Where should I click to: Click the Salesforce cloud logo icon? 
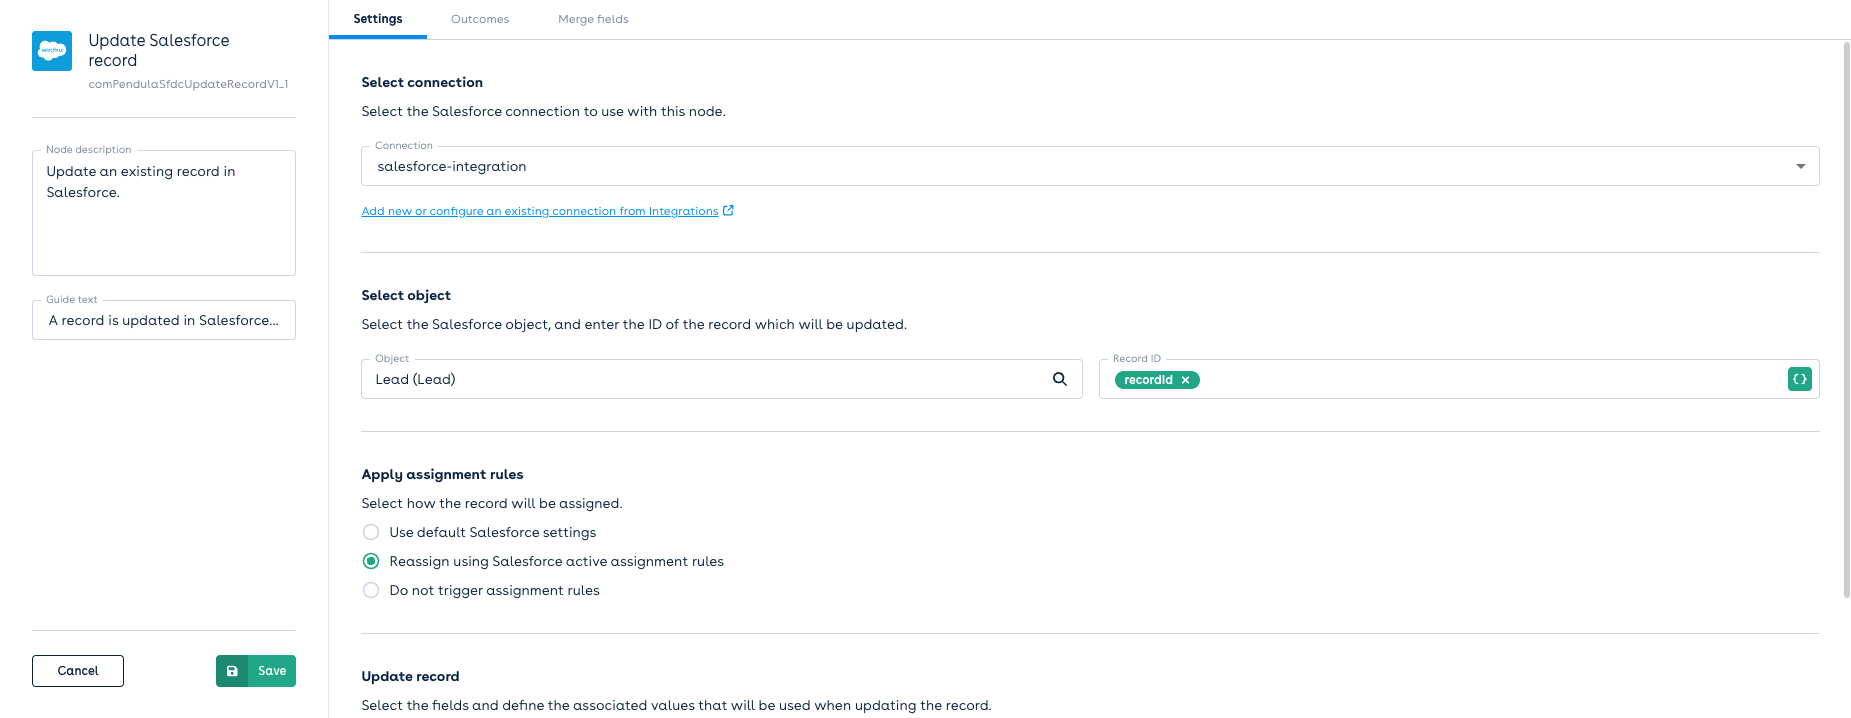pos(52,51)
